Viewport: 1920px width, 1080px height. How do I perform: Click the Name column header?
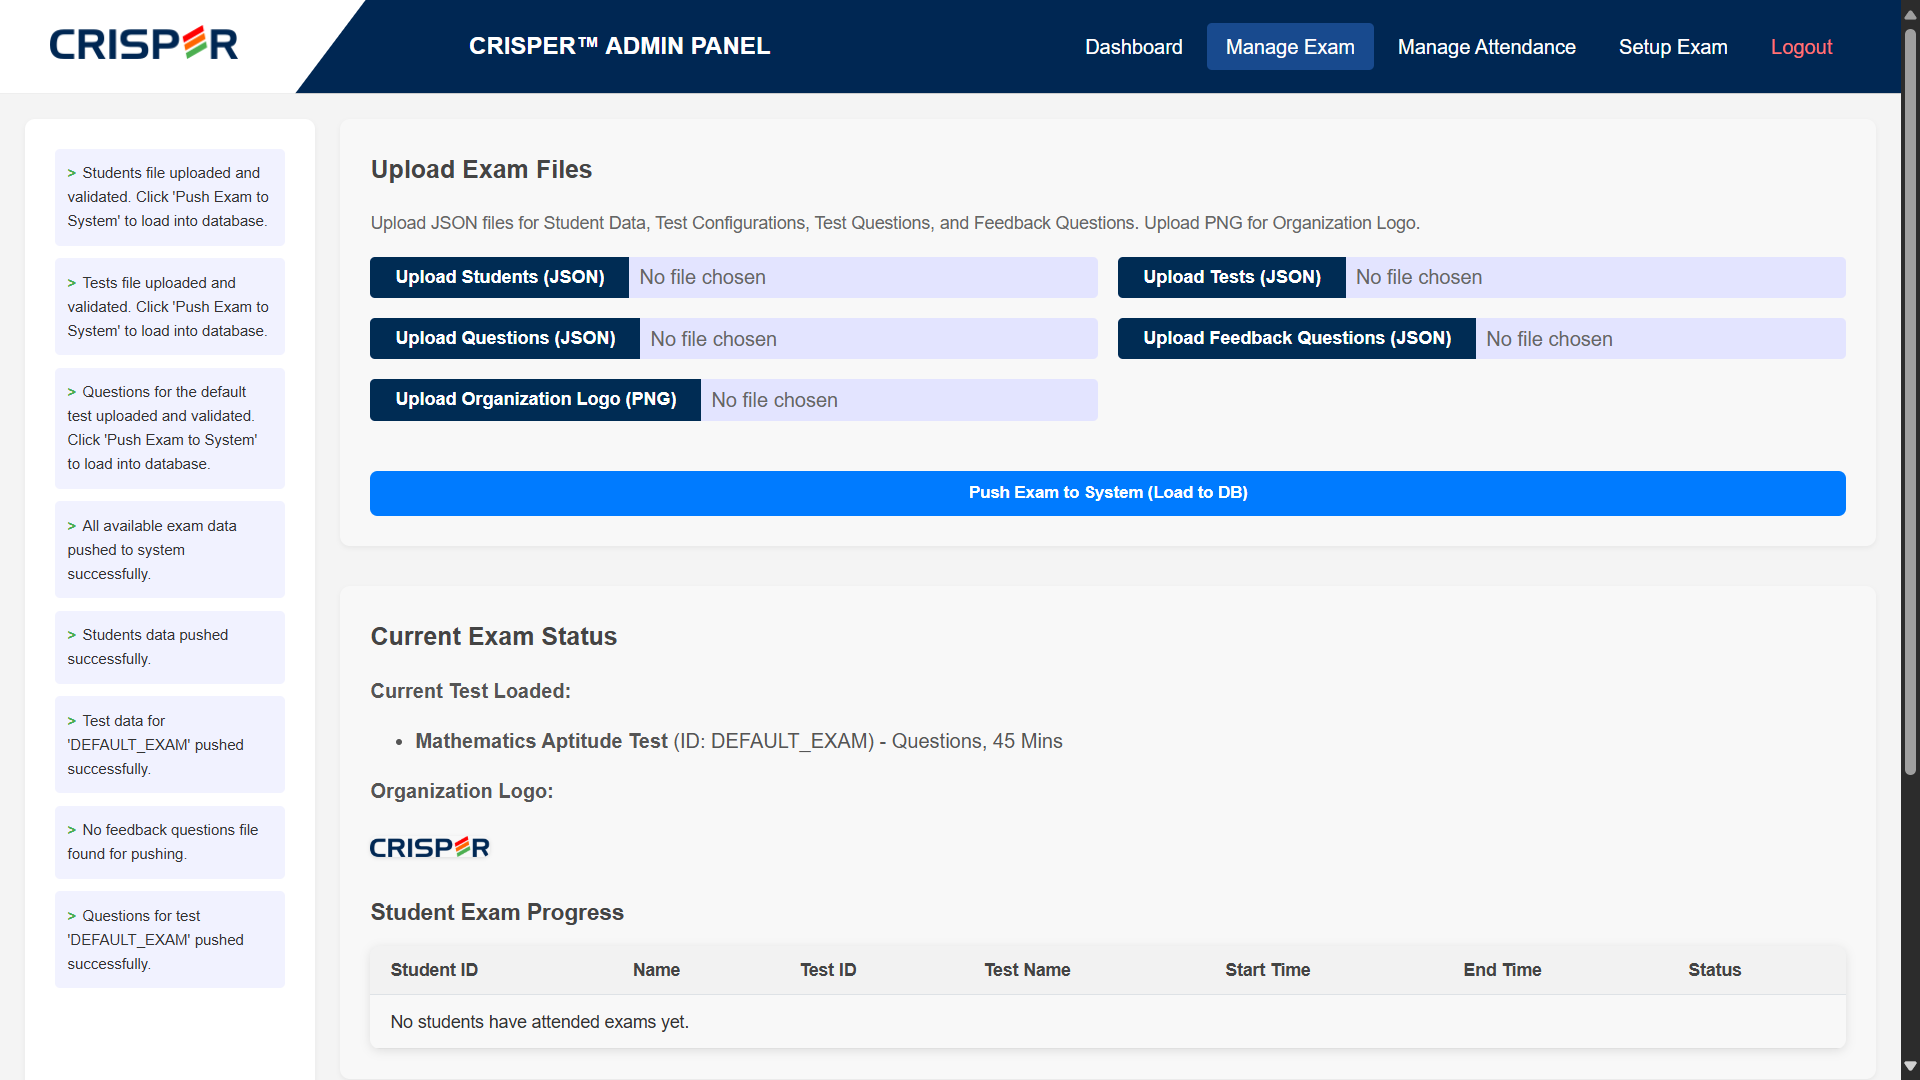tap(656, 970)
